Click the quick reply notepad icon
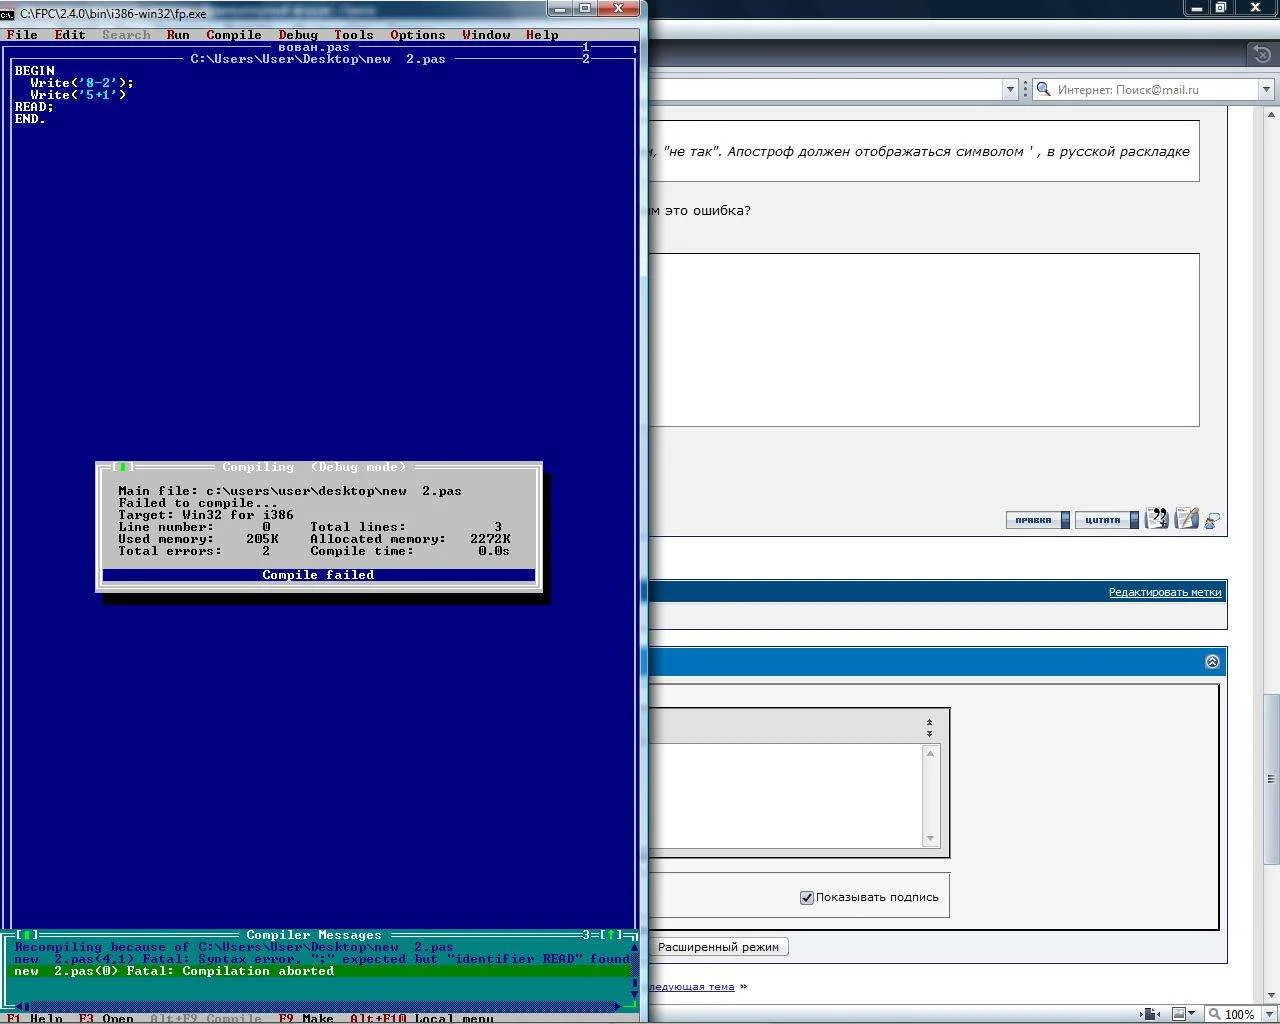1280x1024 pixels. [1187, 519]
